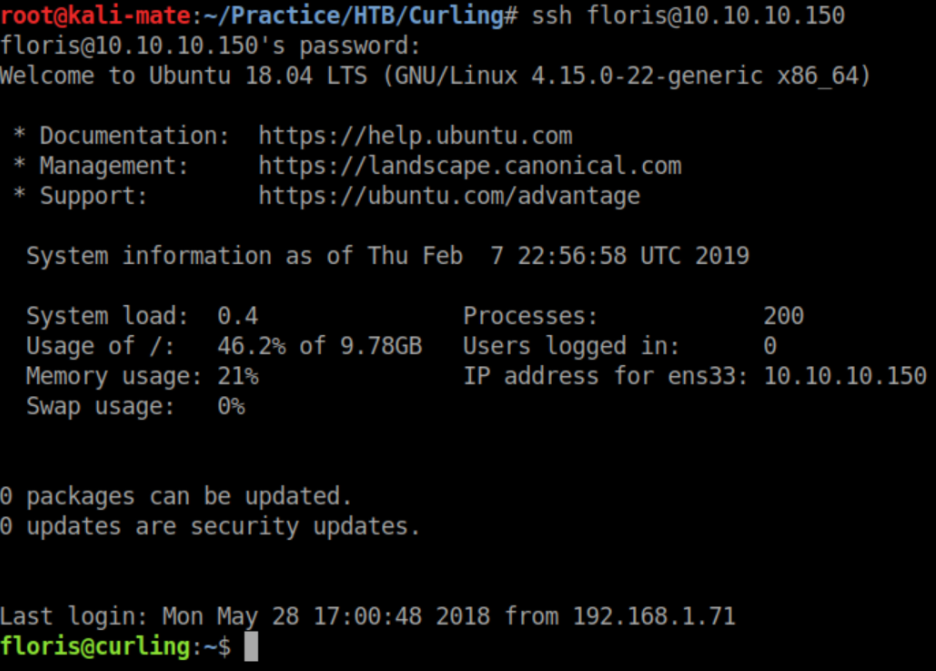
Task: Click the floris@curling prompt text
Action: 95,647
